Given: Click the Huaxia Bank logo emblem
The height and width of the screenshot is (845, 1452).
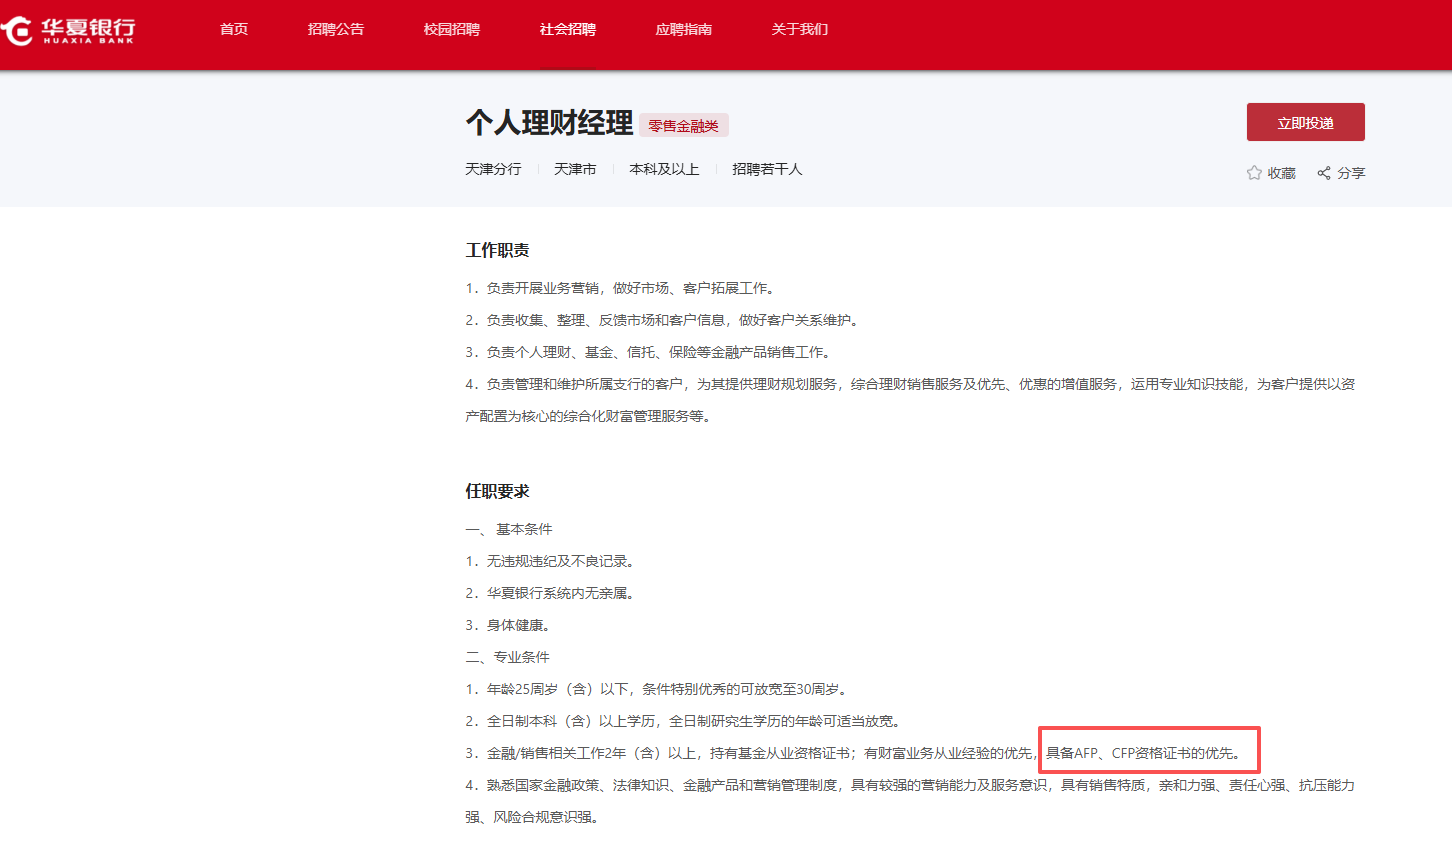Looking at the screenshot, I should click(x=18, y=30).
